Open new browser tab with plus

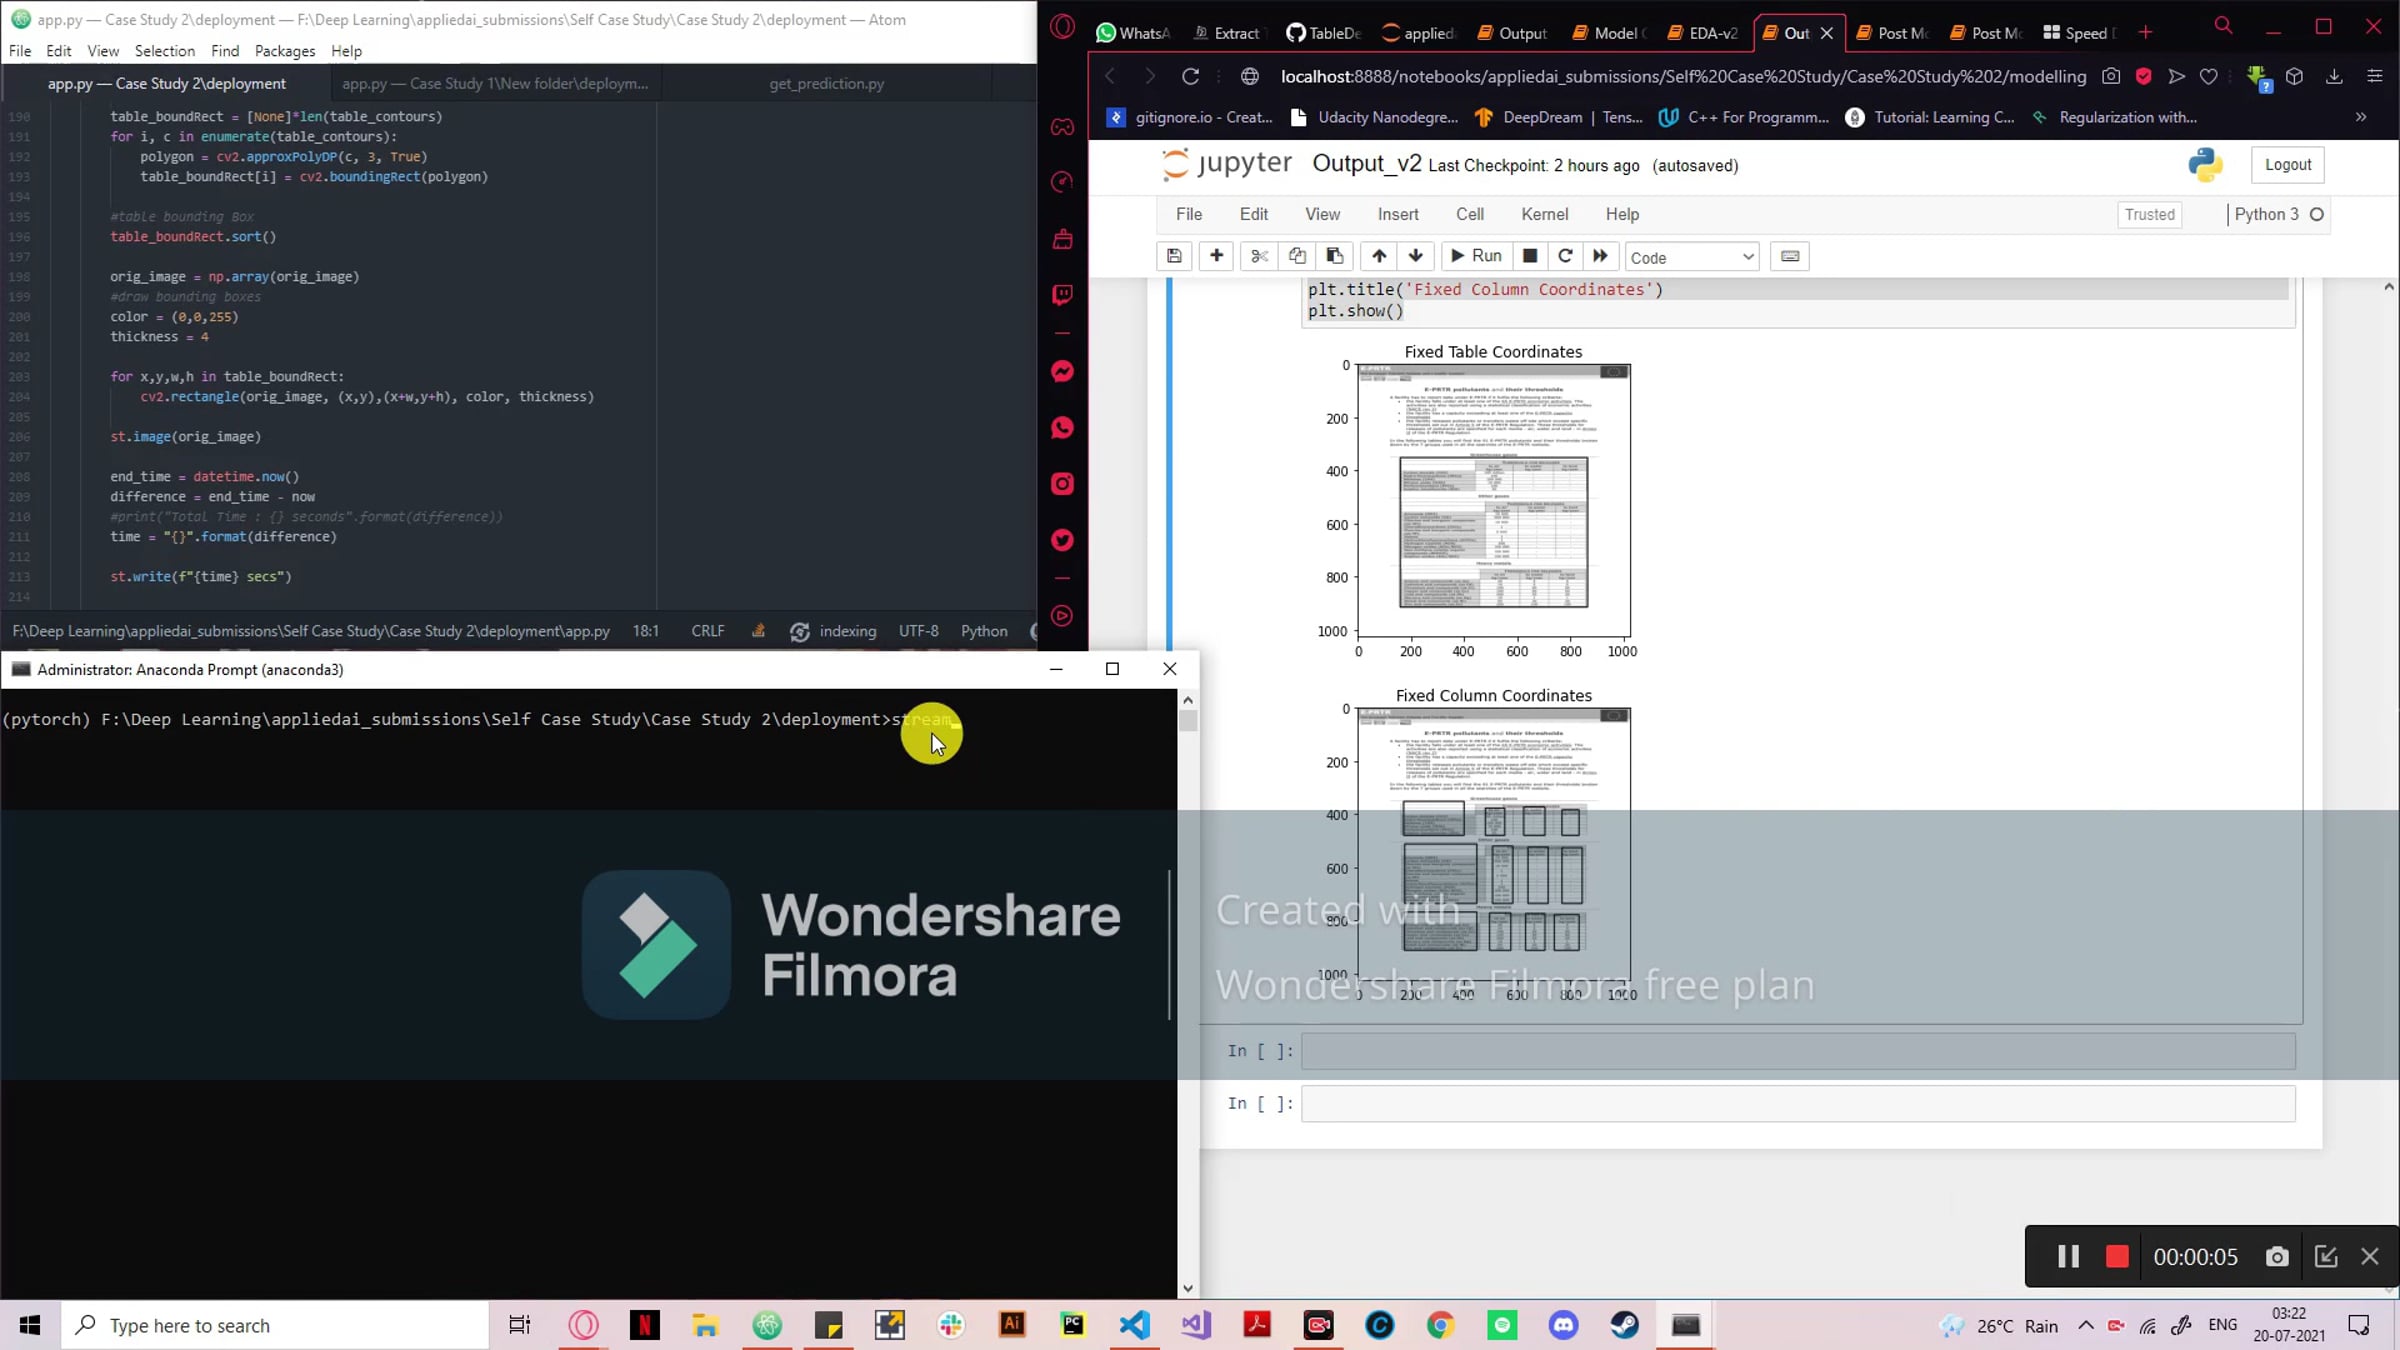click(2145, 33)
